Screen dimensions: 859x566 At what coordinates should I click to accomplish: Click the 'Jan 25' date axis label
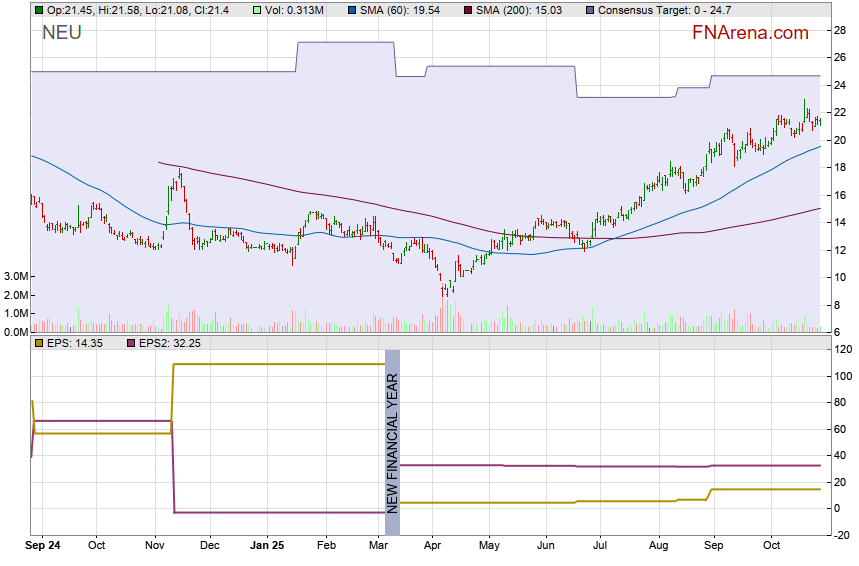(267, 546)
